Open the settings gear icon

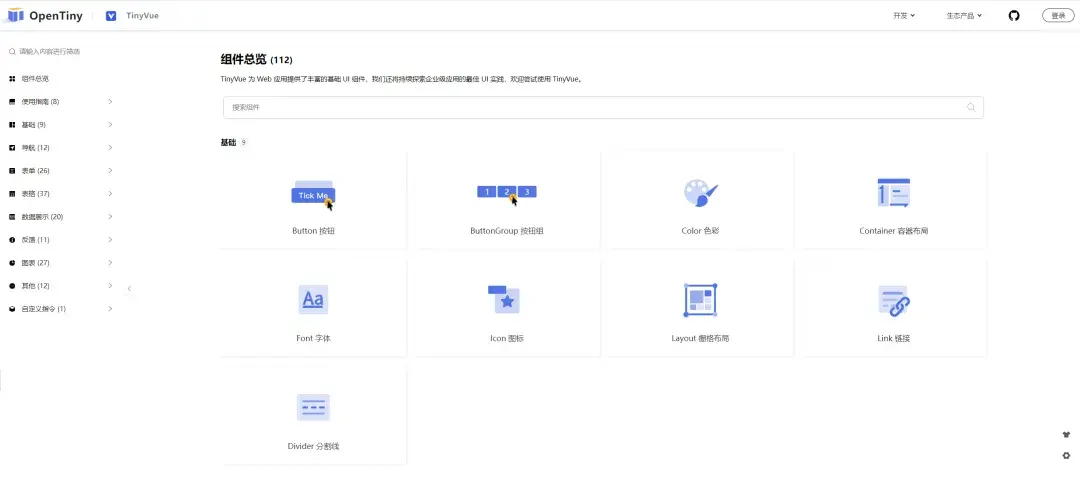pos(1066,455)
